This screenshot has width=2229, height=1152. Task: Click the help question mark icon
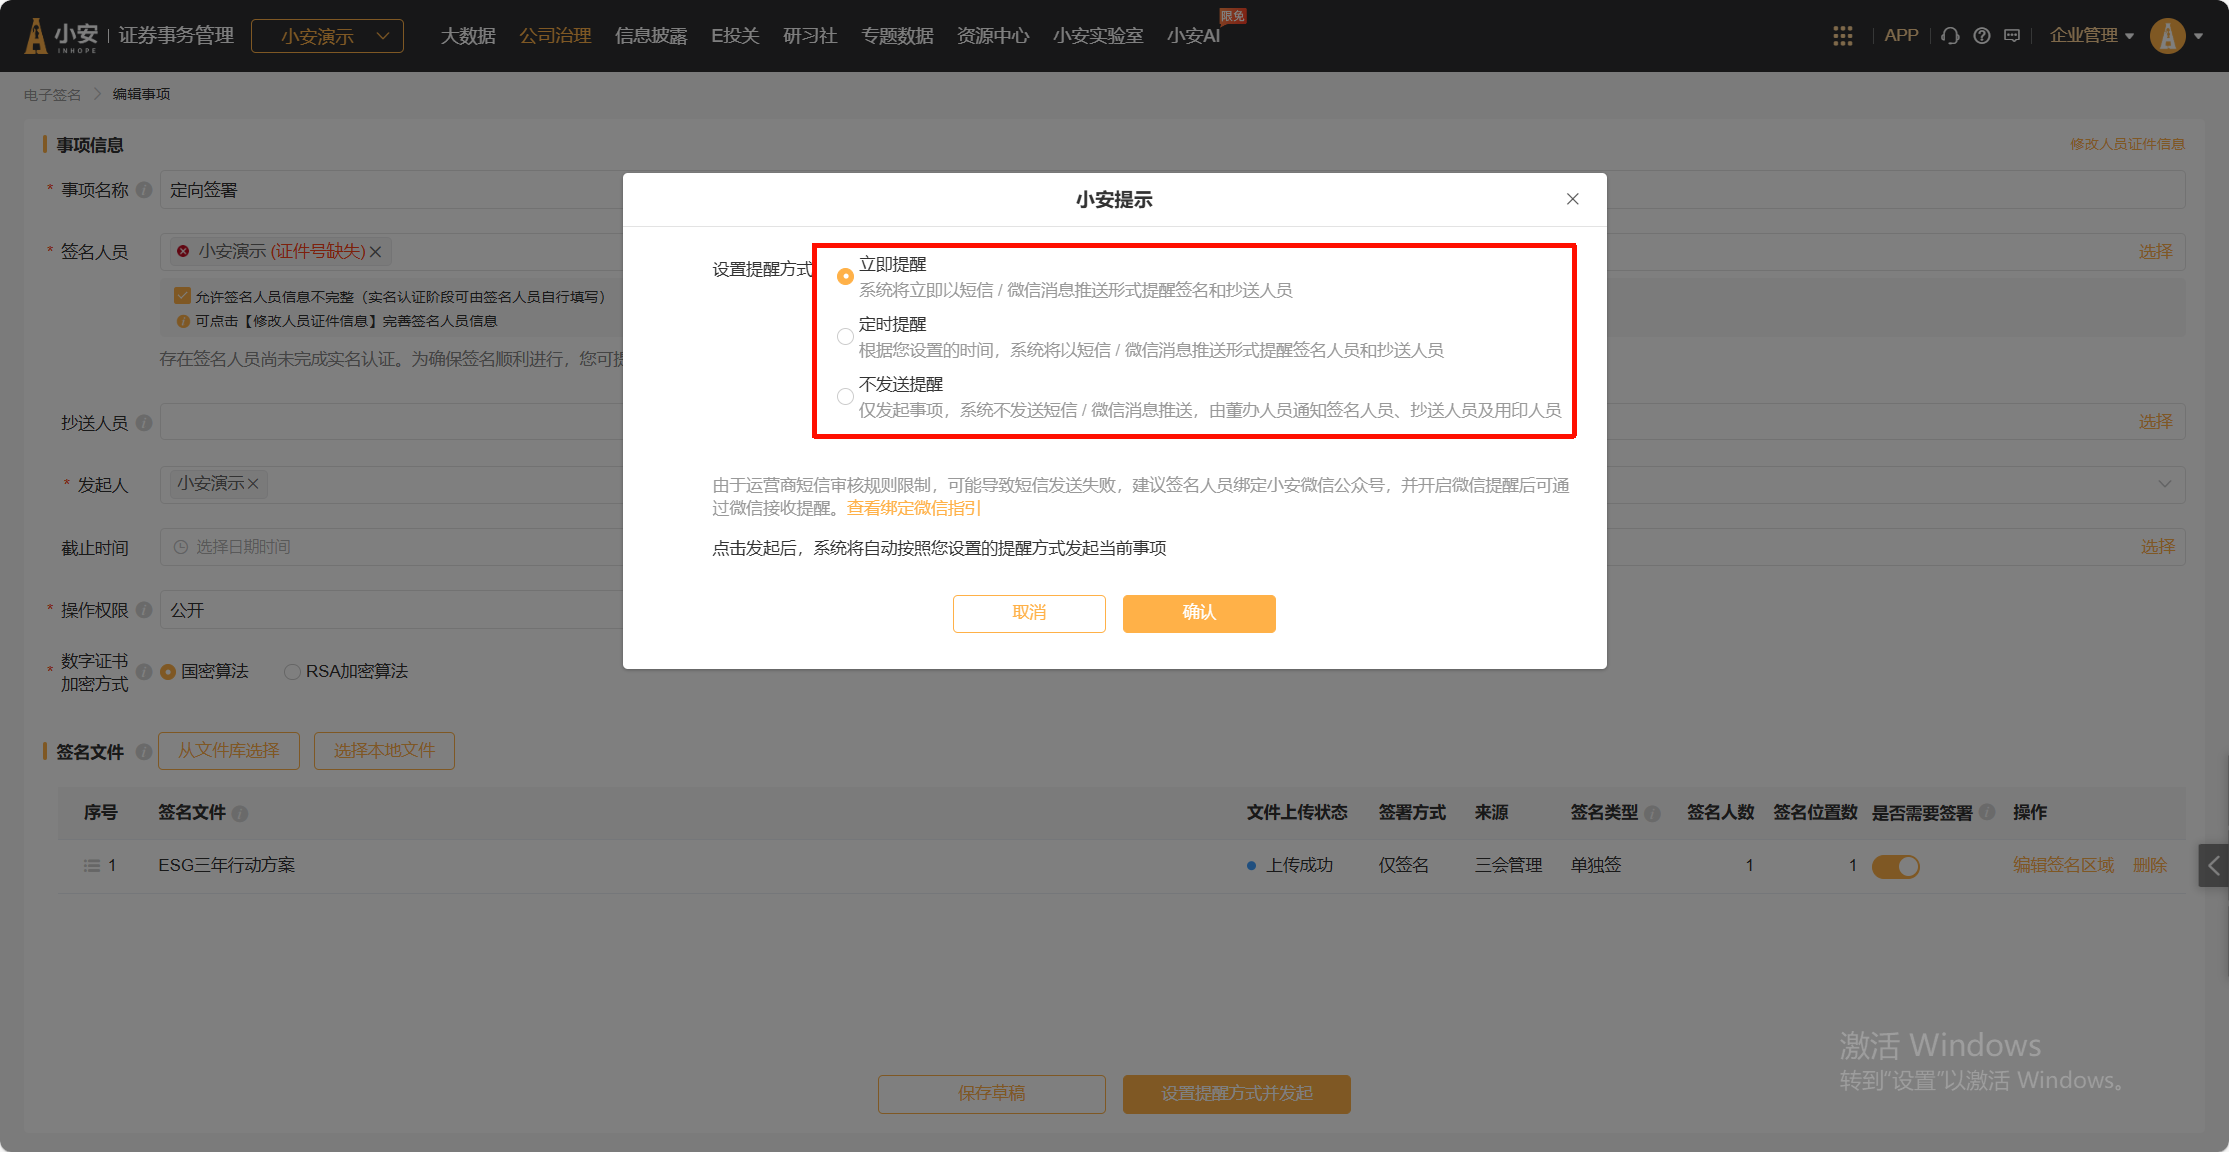click(x=1981, y=36)
